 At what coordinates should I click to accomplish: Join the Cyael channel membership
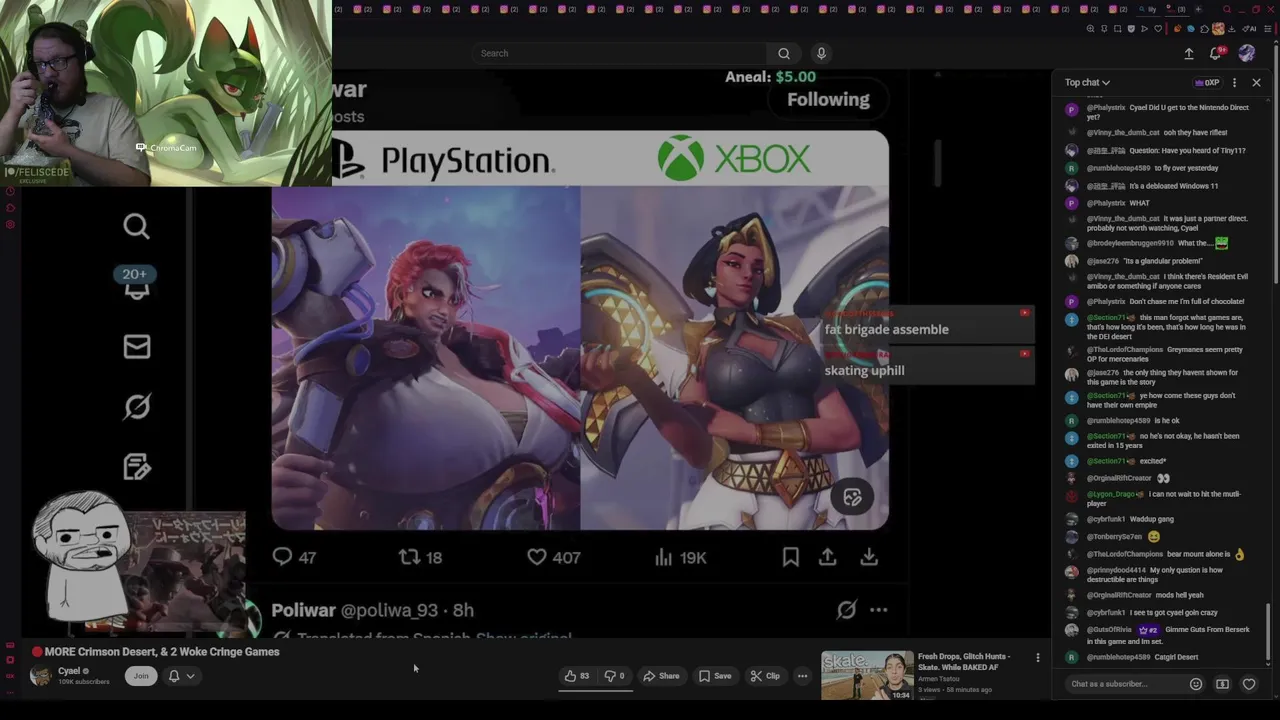(x=141, y=676)
